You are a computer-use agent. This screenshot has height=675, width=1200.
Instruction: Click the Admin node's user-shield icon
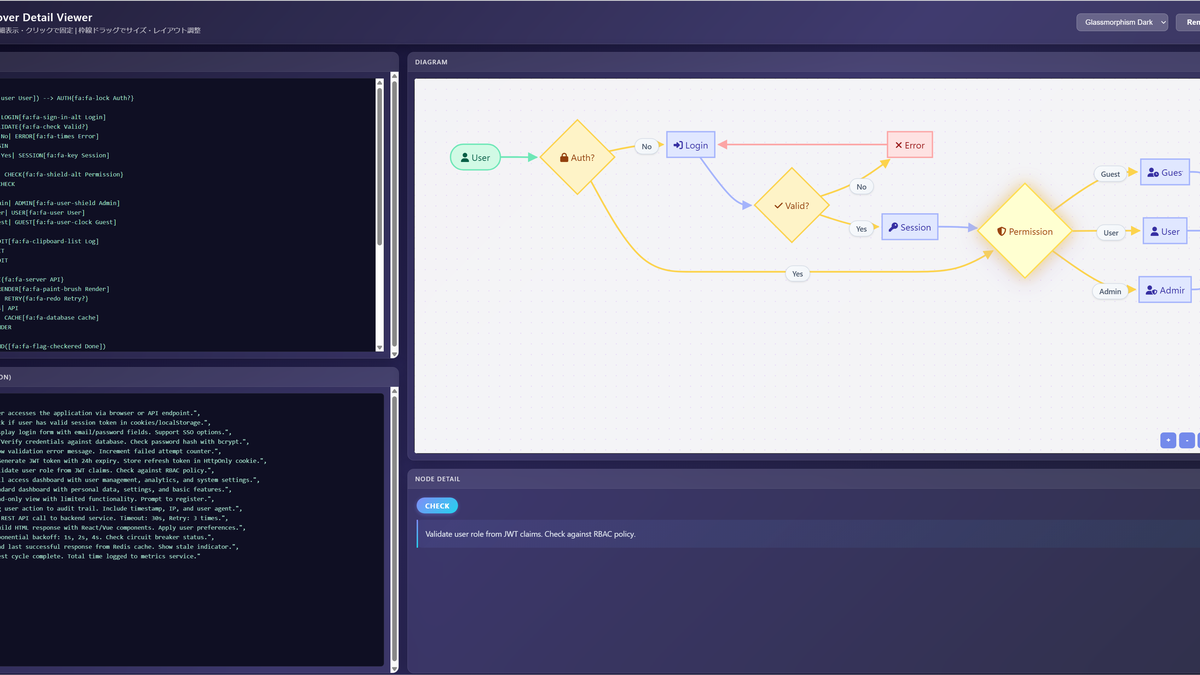tap(1152, 289)
